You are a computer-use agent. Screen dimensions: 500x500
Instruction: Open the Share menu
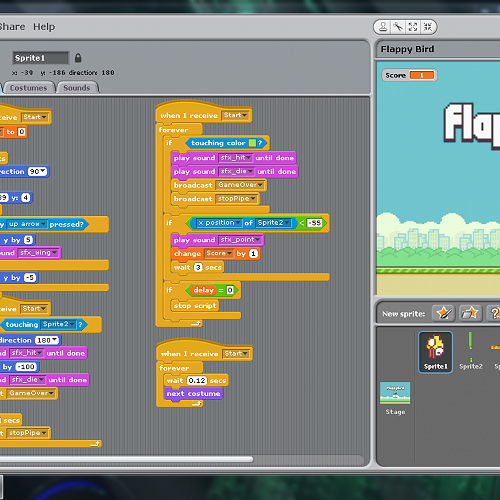coord(12,27)
